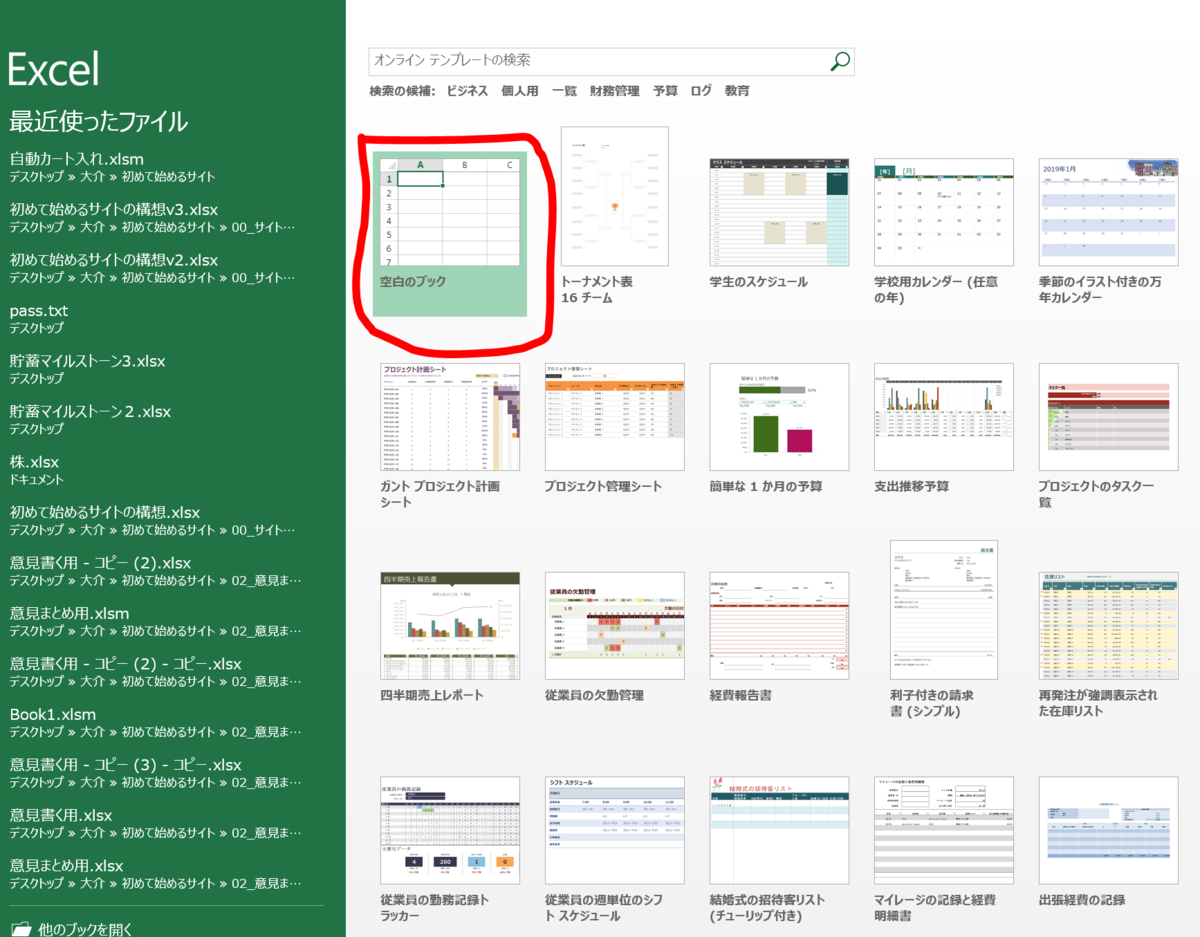Screen dimensions: 1200x937
Task: Select the 予算 search suggestion
Action: [x=665, y=91]
